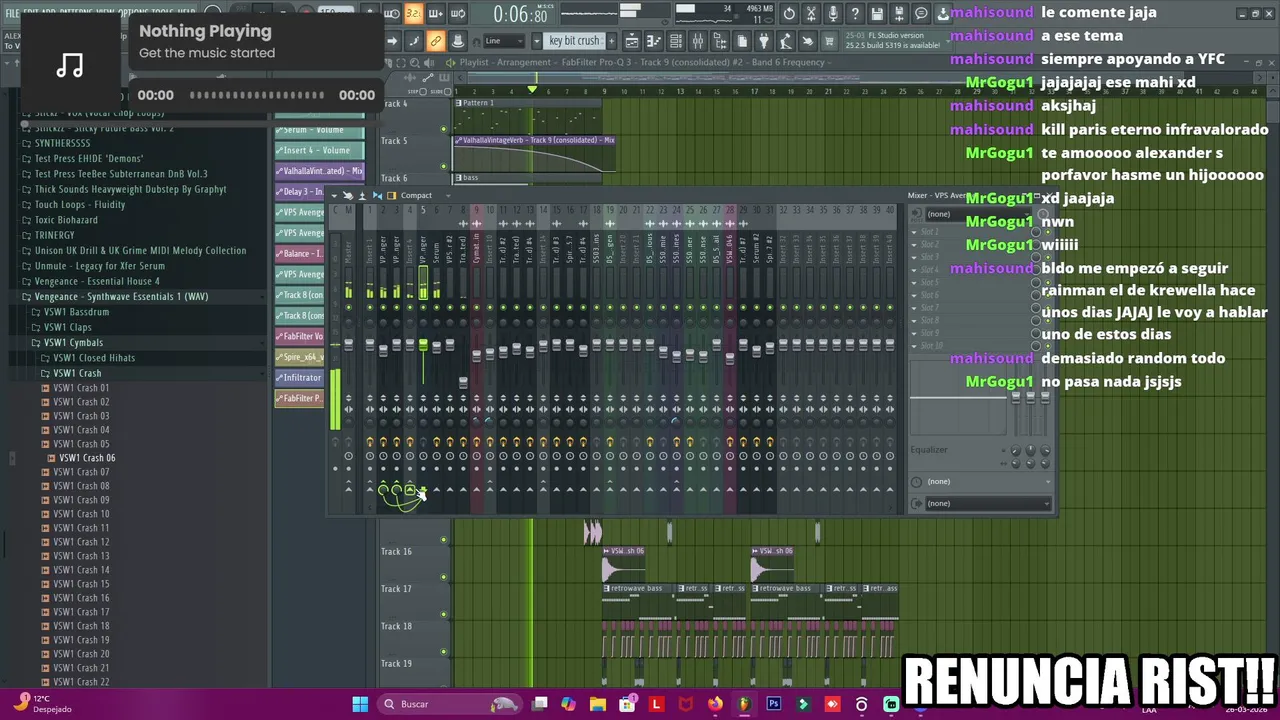Open Toxic Biohazard browser entry
This screenshot has height=720, width=1280.
(x=66, y=220)
